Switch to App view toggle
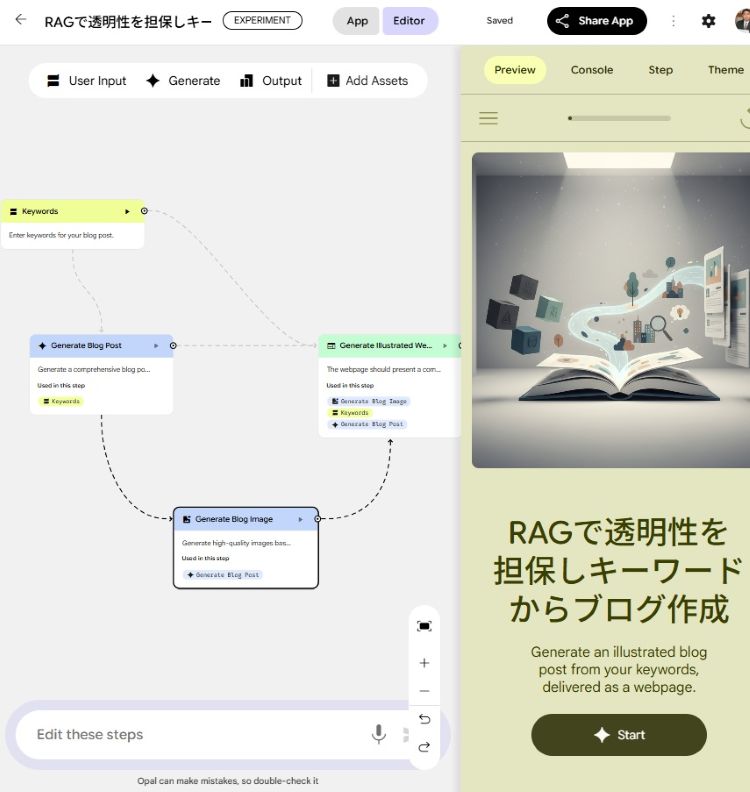 click(357, 21)
